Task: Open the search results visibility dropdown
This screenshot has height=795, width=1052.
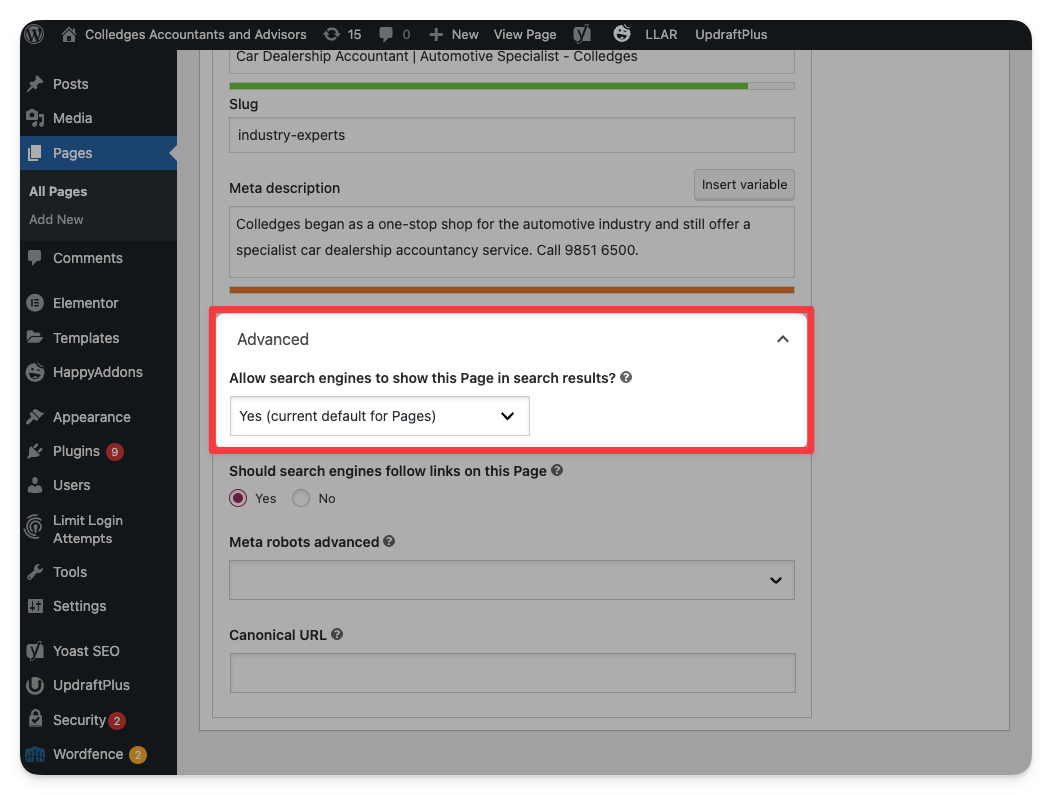Action: click(379, 416)
